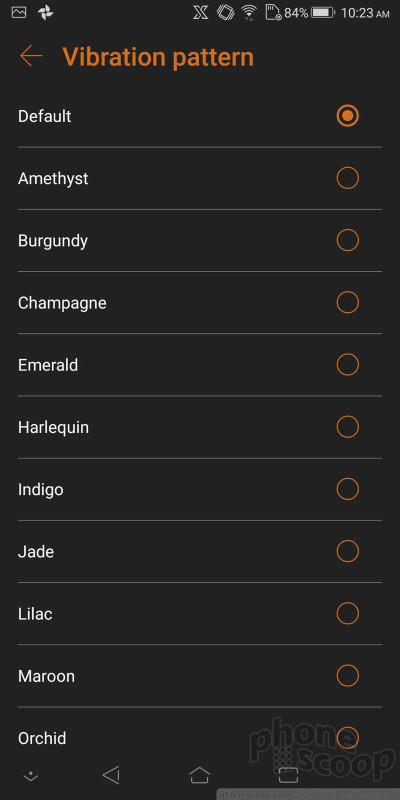Choose the Emerald vibration pattern

coord(200,365)
